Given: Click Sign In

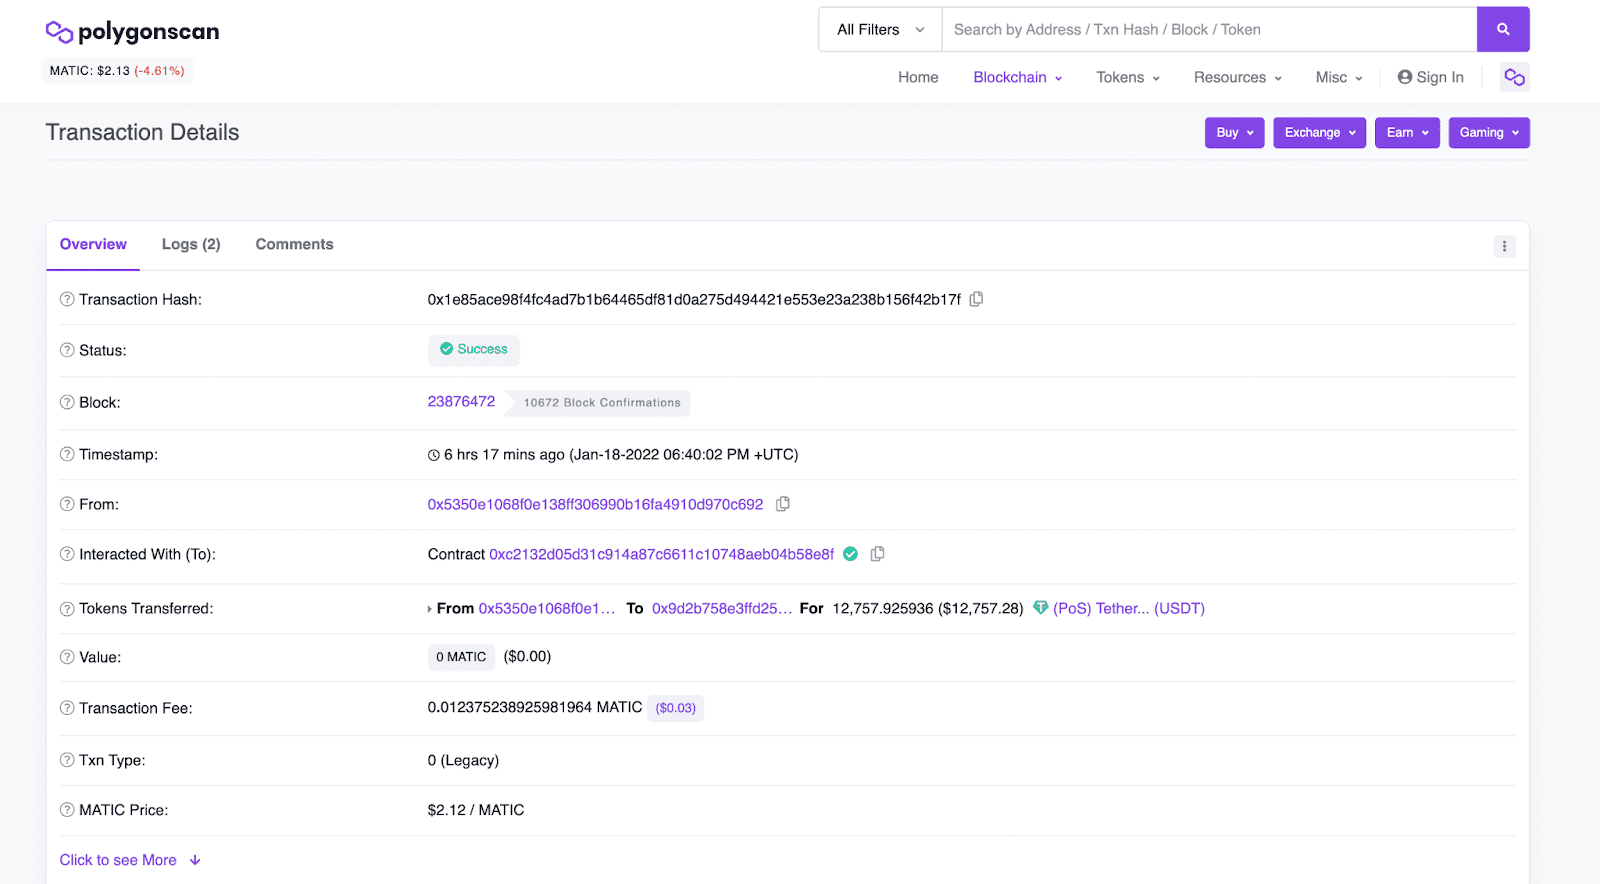Looking at the screenshot, I should click(1430, 77).
